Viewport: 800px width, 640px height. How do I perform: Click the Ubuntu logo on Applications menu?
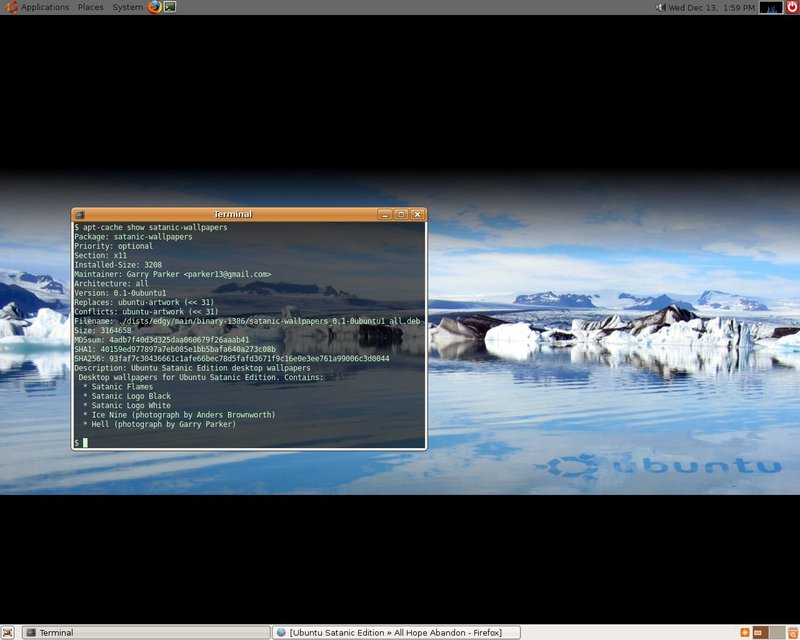point(9,7)
